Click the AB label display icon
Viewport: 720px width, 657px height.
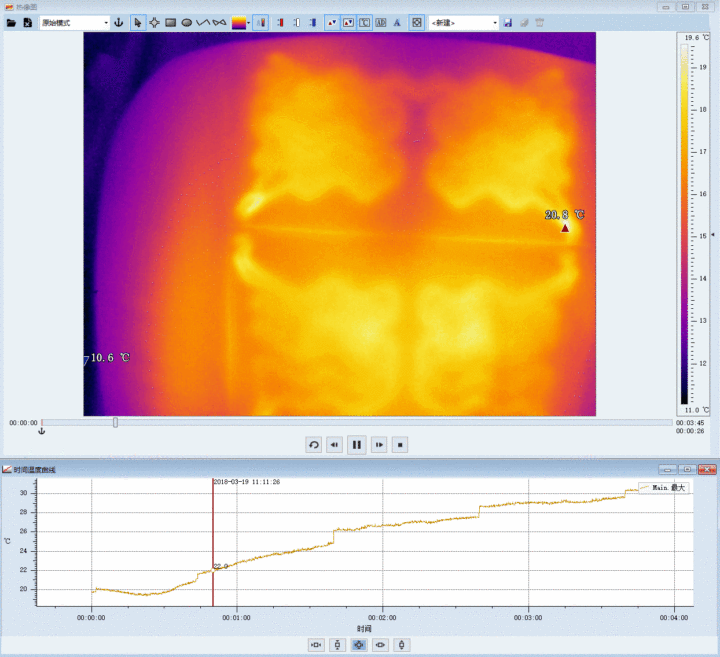[x=381, y=22]
